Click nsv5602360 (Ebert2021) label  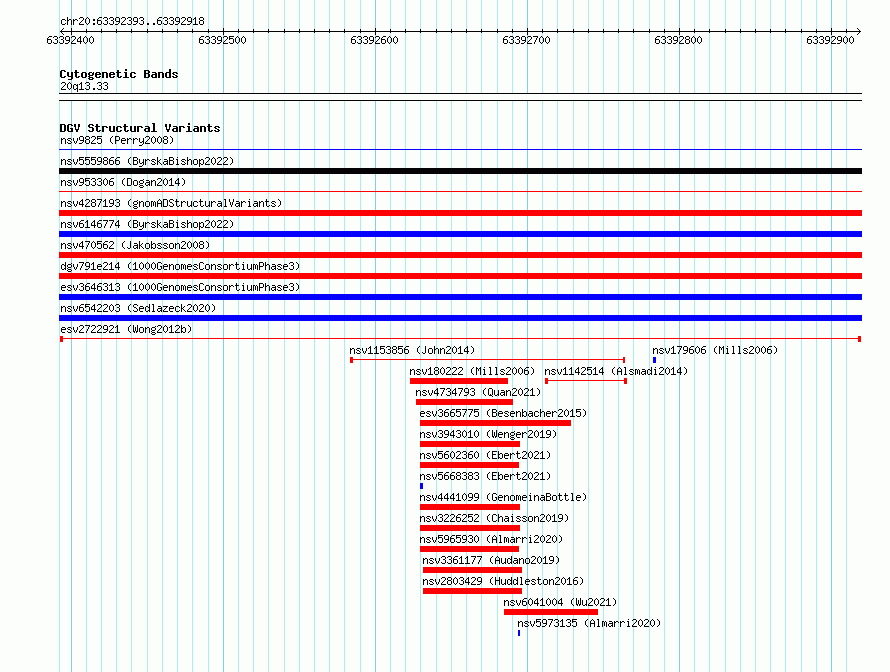485,455
